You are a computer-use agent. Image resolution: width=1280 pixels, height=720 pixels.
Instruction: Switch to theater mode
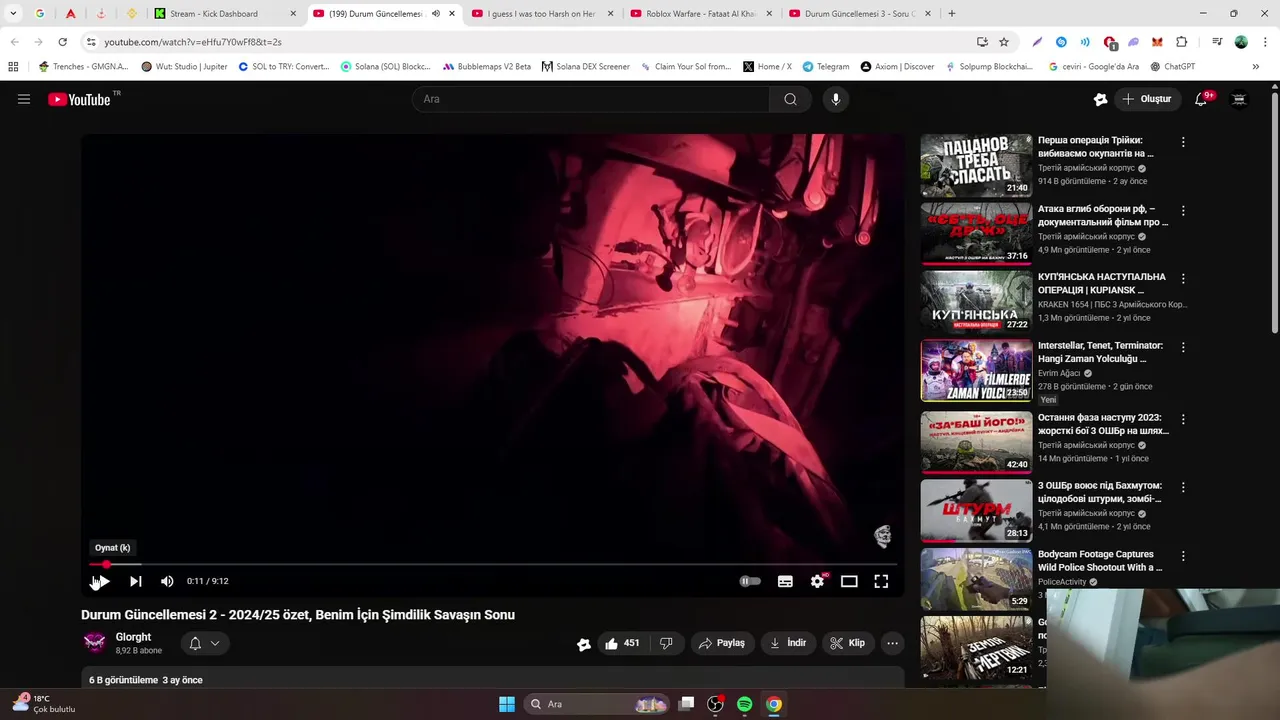849,581
